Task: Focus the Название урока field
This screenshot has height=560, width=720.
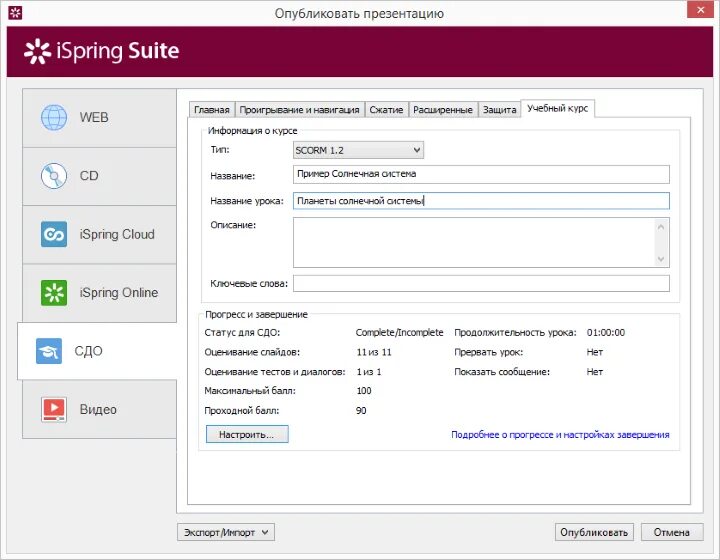Action: (481, 201)
